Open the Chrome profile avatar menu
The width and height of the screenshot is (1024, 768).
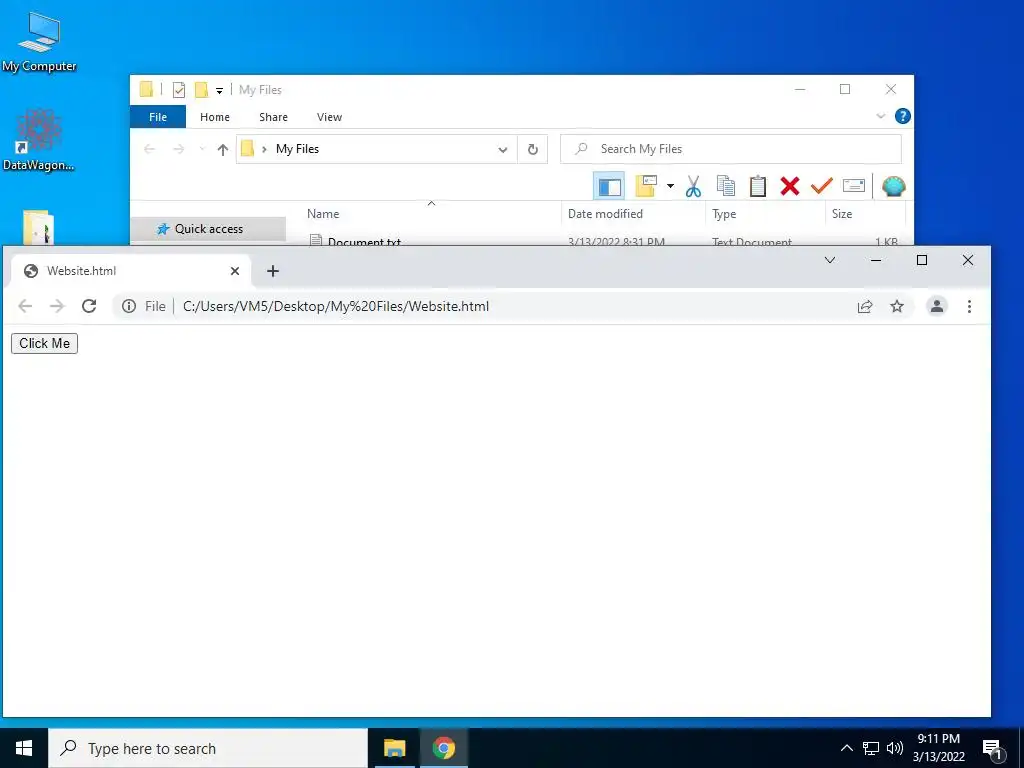pyautogui.click(x=936, y=306)
